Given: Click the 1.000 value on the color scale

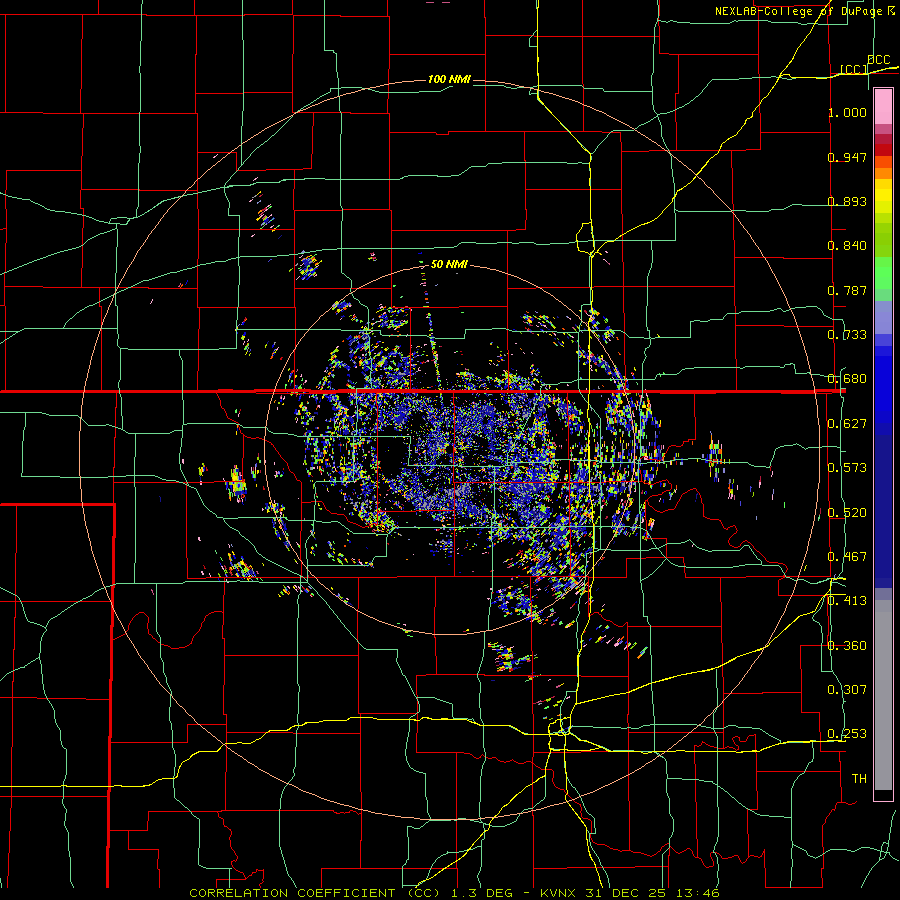Looking at the screenshot, I should (x=847, y=112).
